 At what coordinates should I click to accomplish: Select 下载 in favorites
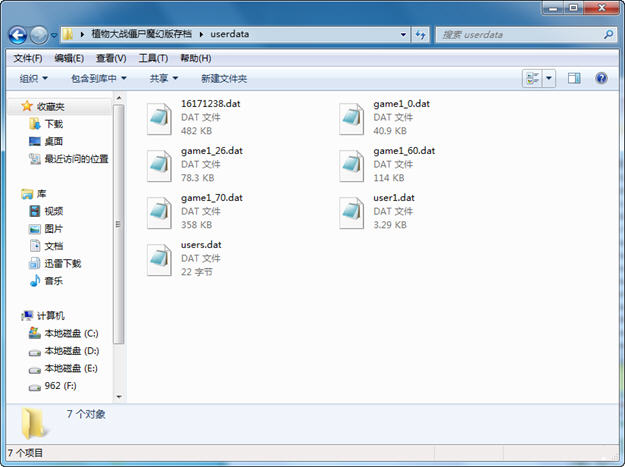(54, 124)
